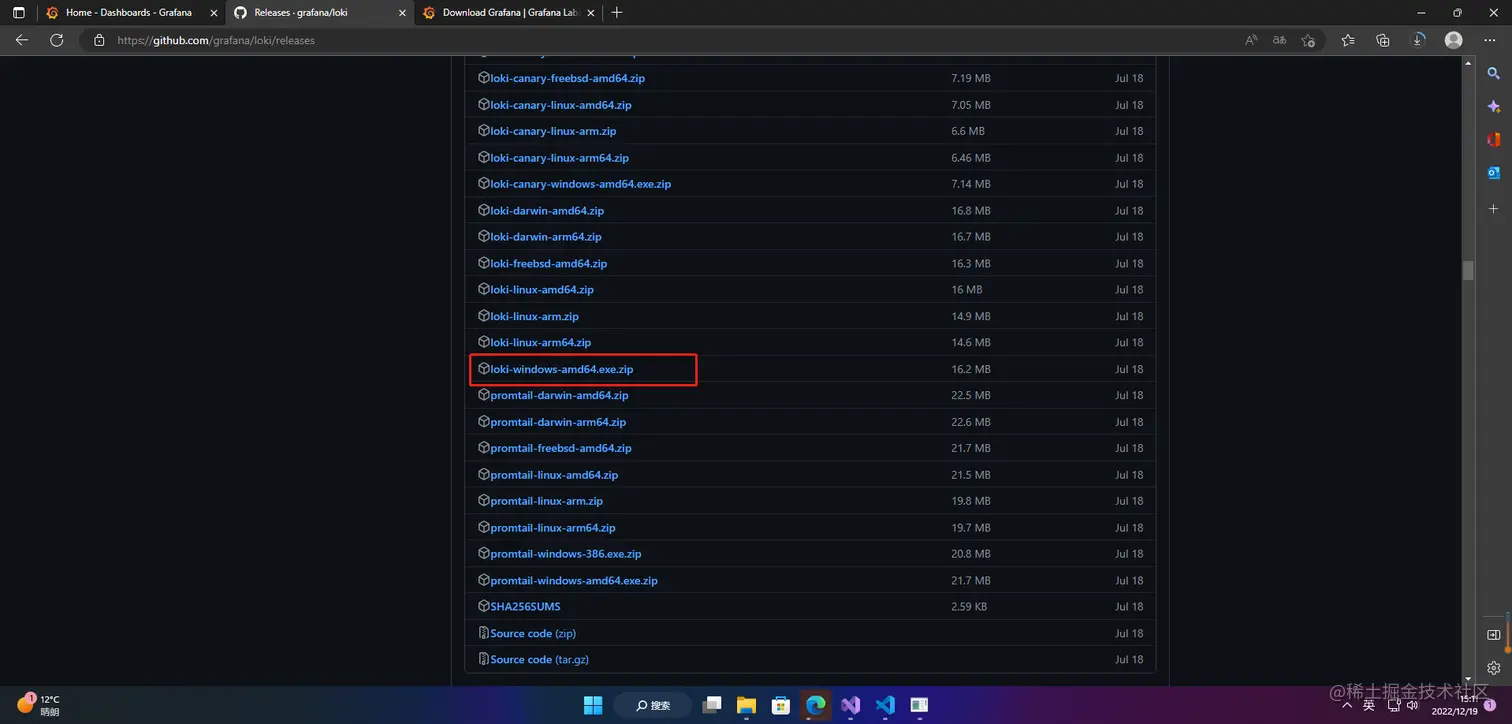This screenshot has width=1512, height=724.
Task: Add this page to favorites star icon
Action: [1308, 40]
